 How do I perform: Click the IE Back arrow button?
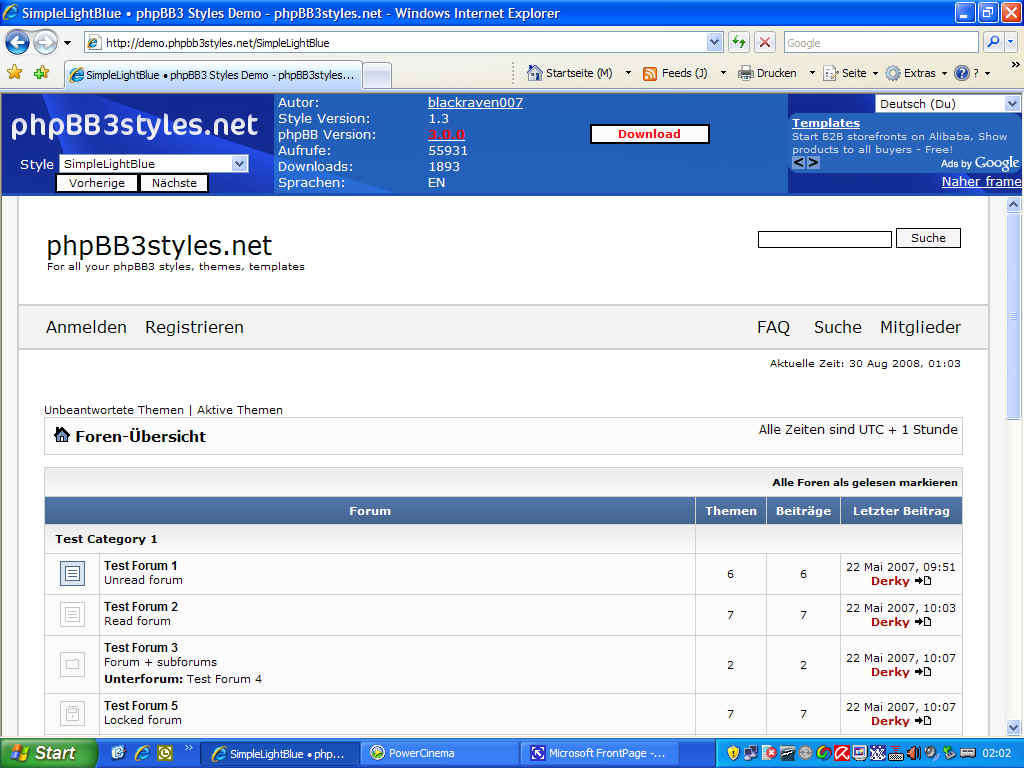17,43
